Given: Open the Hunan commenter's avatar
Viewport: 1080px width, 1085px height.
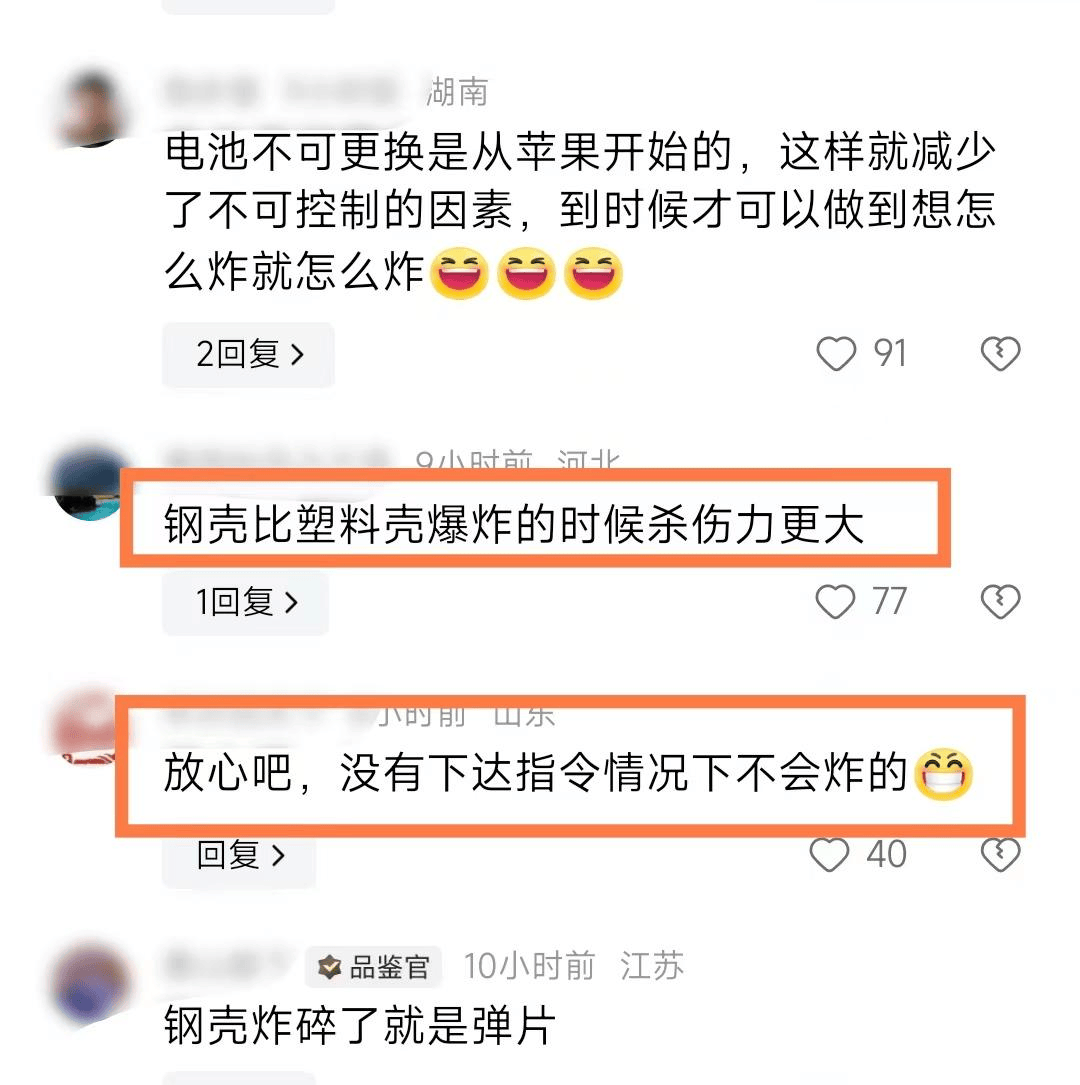Looking at the screenshot, I should point(91,108).
